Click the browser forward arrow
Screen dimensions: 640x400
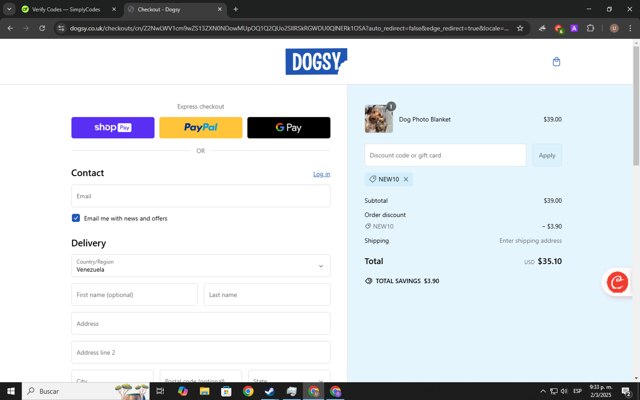(26, 28)
